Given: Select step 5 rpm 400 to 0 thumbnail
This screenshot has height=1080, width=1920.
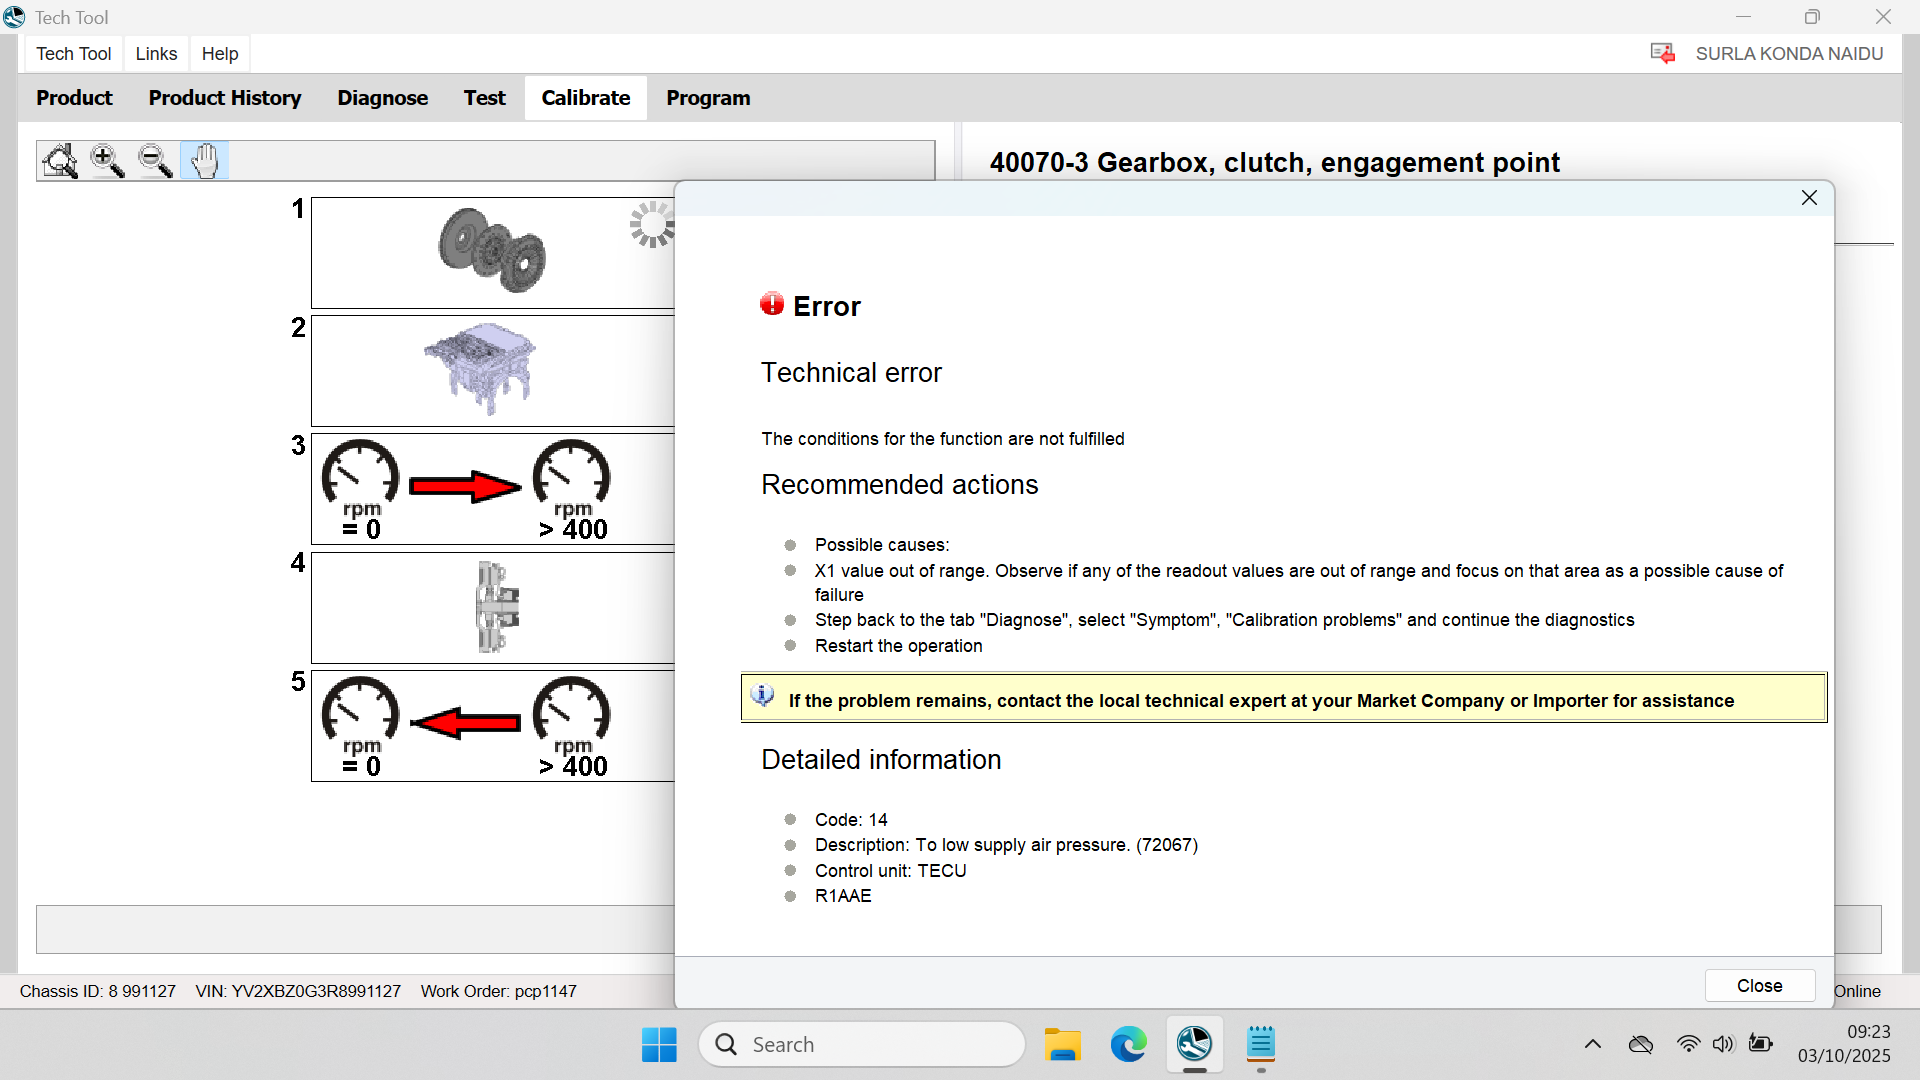Looking at the screenshot, I should [493, 726].
